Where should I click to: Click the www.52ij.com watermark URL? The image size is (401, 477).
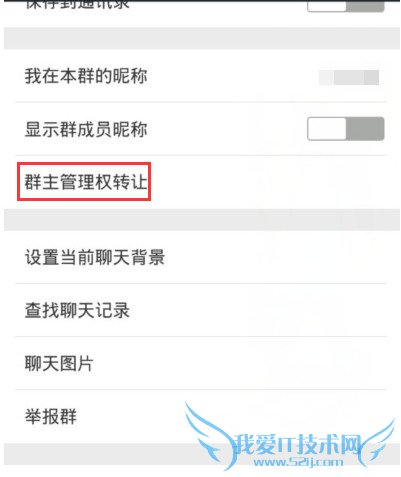coord(298,462)
